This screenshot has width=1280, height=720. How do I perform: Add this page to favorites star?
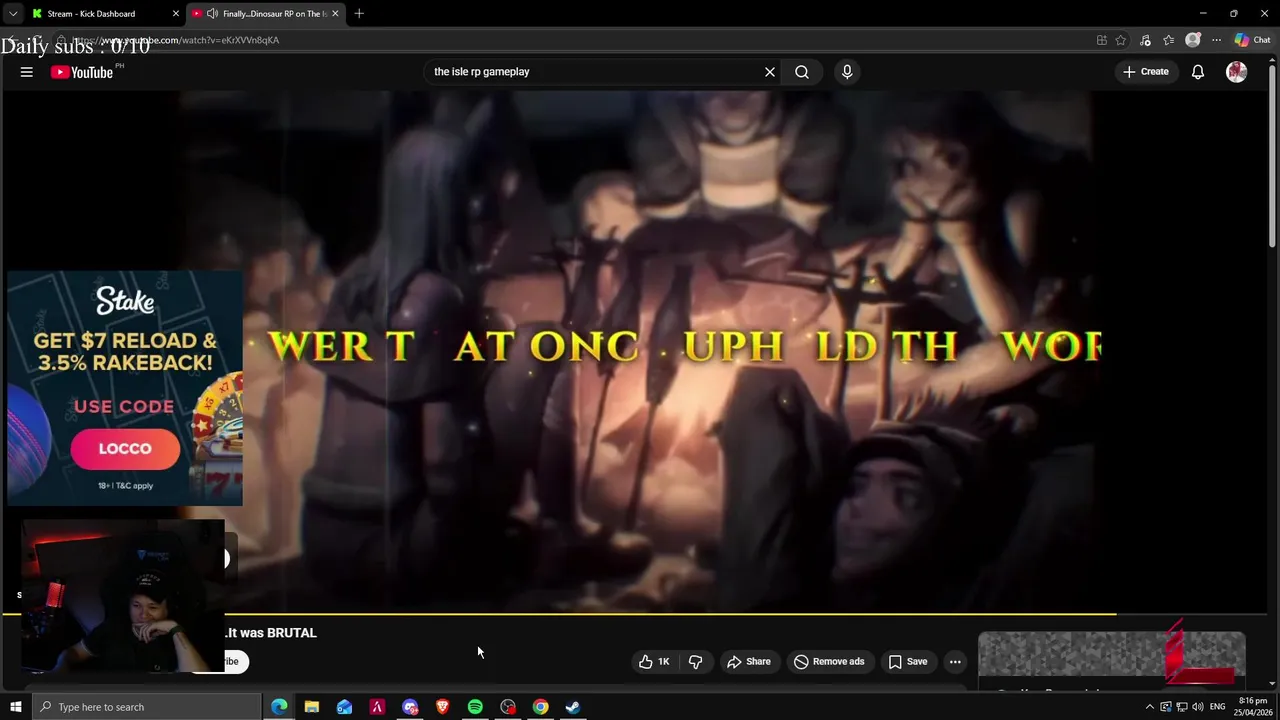click(x=1121, y=40)
